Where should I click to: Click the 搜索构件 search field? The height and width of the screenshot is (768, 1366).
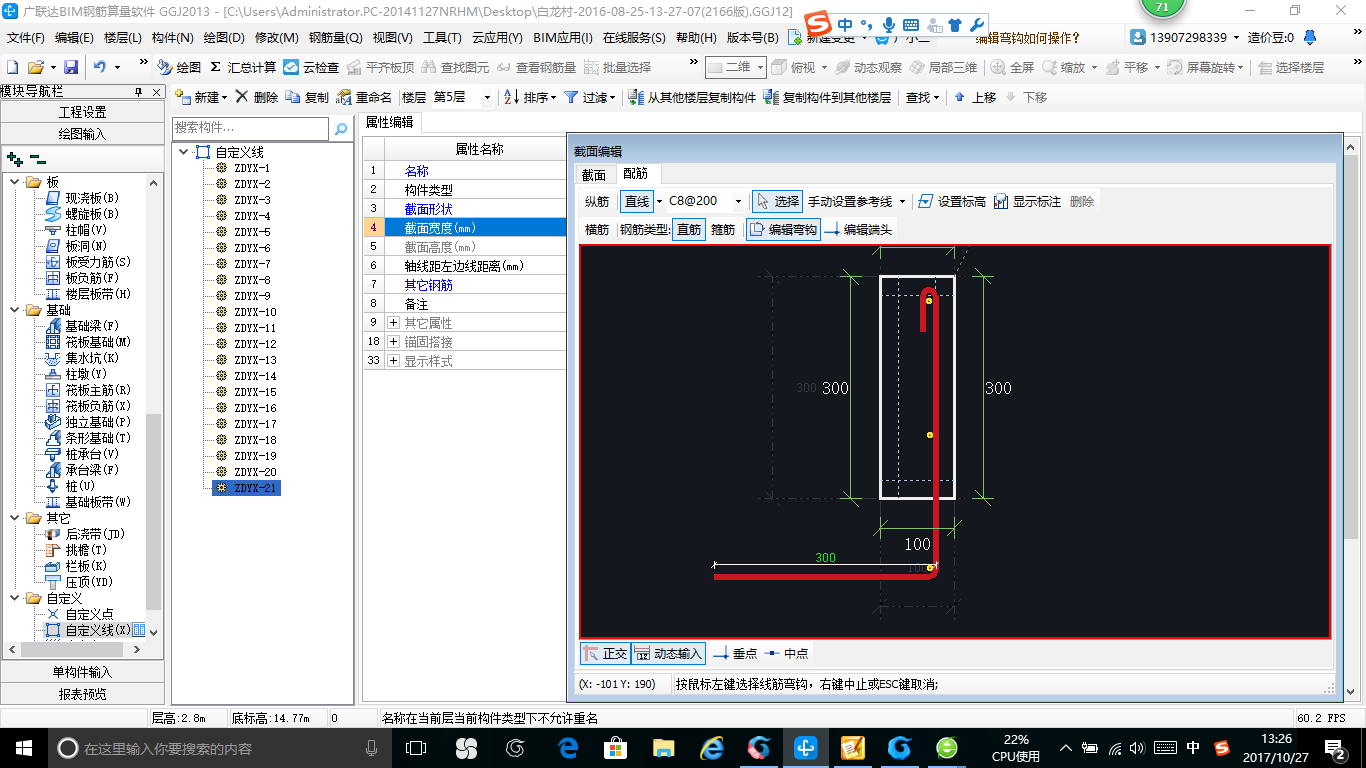(x=250, y=128)
